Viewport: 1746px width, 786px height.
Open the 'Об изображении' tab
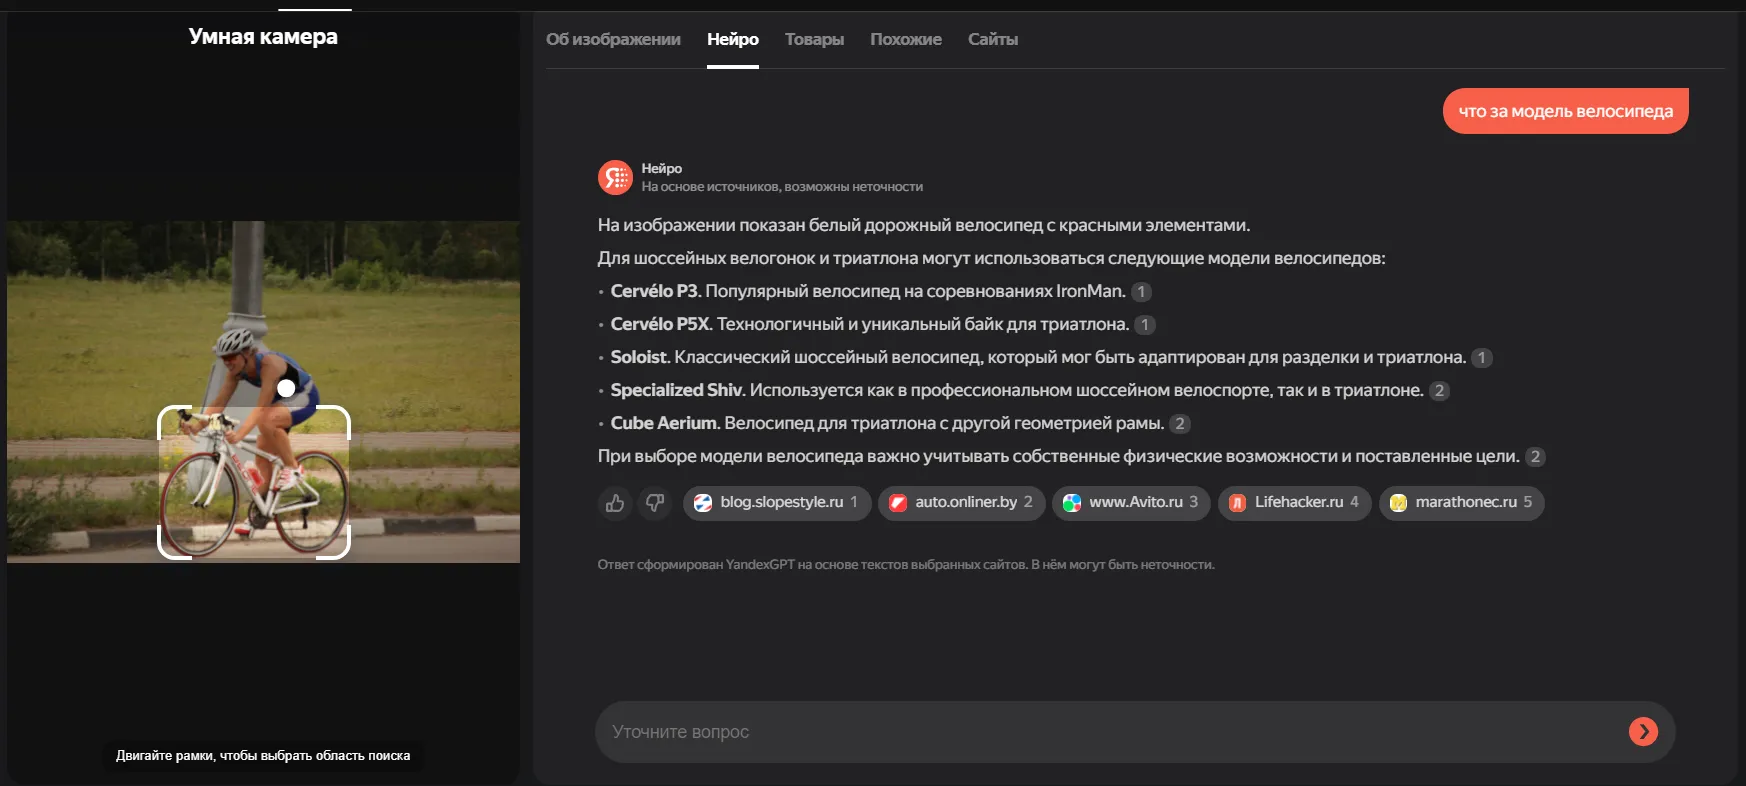click(613, 40)
